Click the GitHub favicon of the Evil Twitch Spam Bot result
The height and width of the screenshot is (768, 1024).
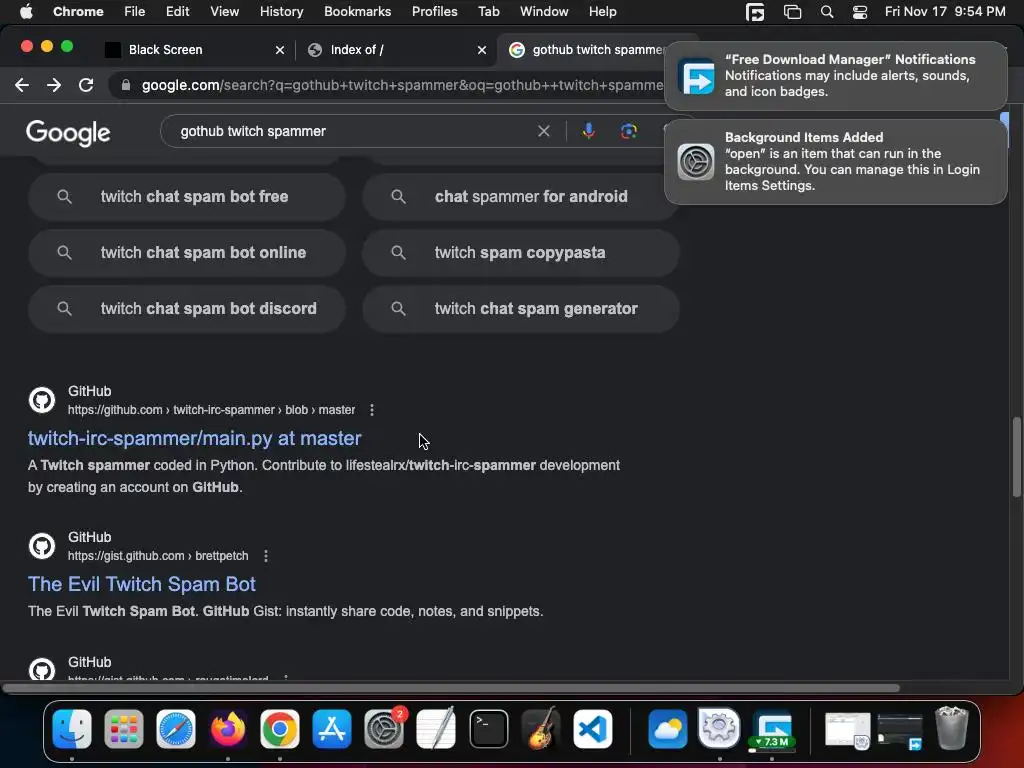42,546
